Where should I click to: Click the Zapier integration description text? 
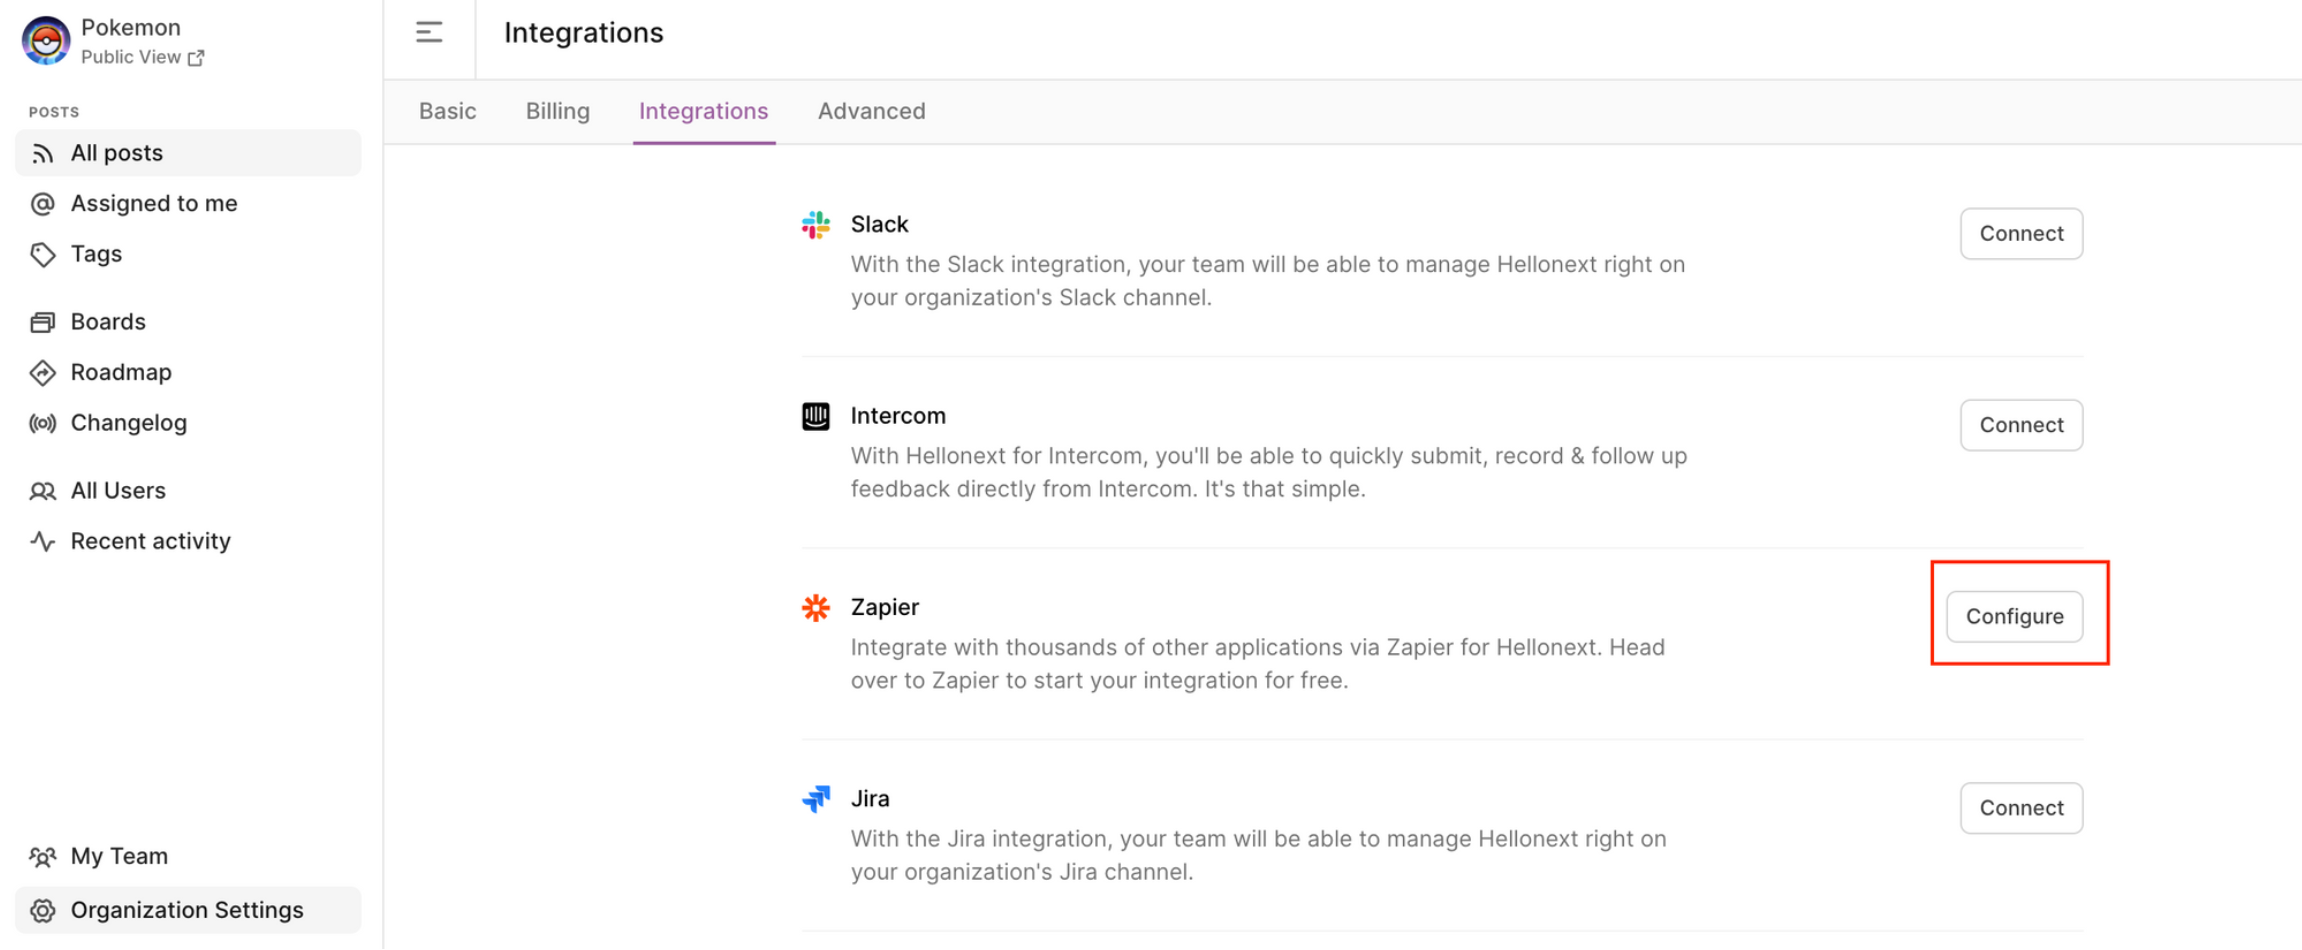coord(1258,665)
